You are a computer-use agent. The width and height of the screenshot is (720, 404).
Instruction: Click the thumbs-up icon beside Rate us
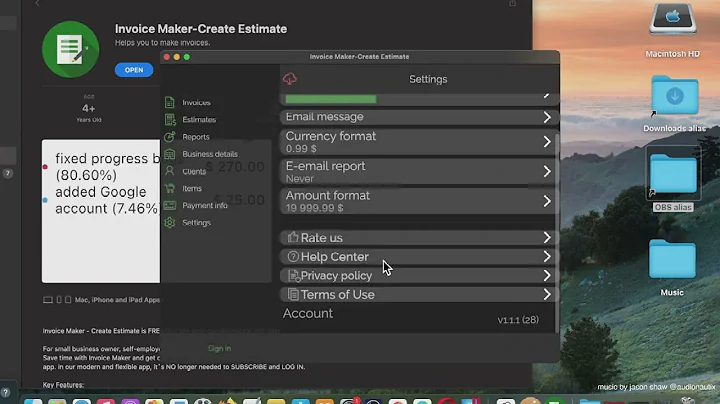[x=292, y=237]
